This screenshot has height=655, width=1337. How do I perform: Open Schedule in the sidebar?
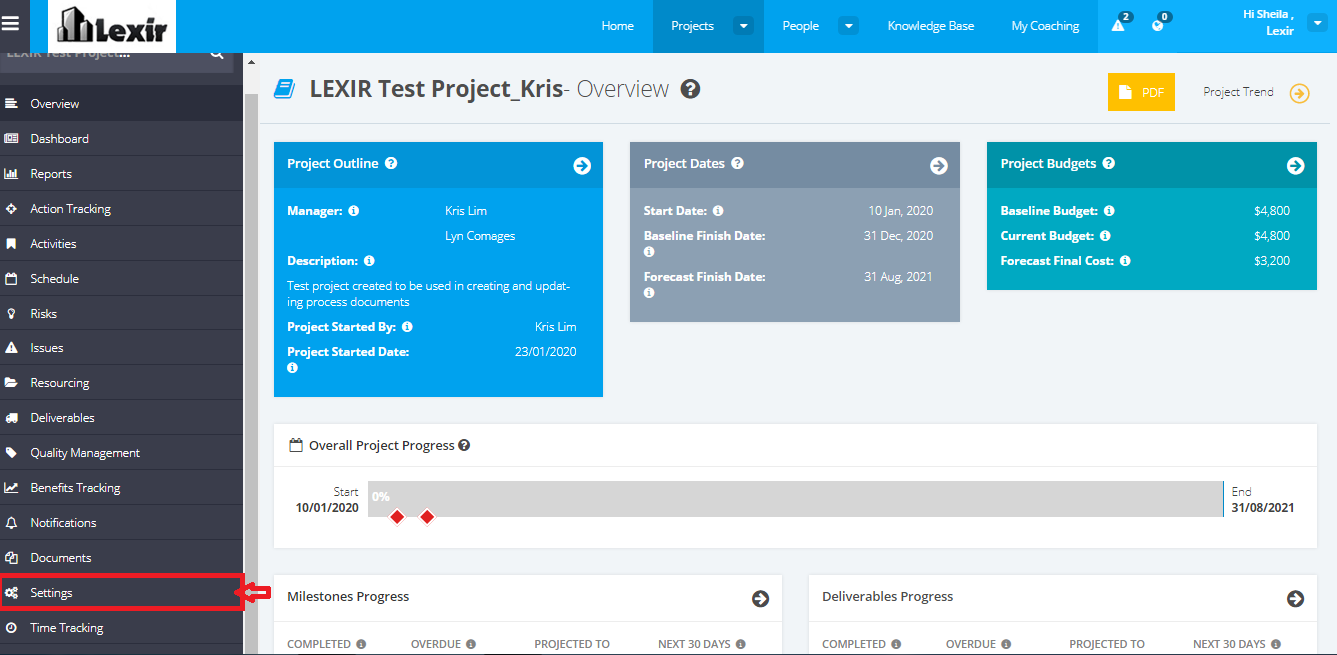121,279
